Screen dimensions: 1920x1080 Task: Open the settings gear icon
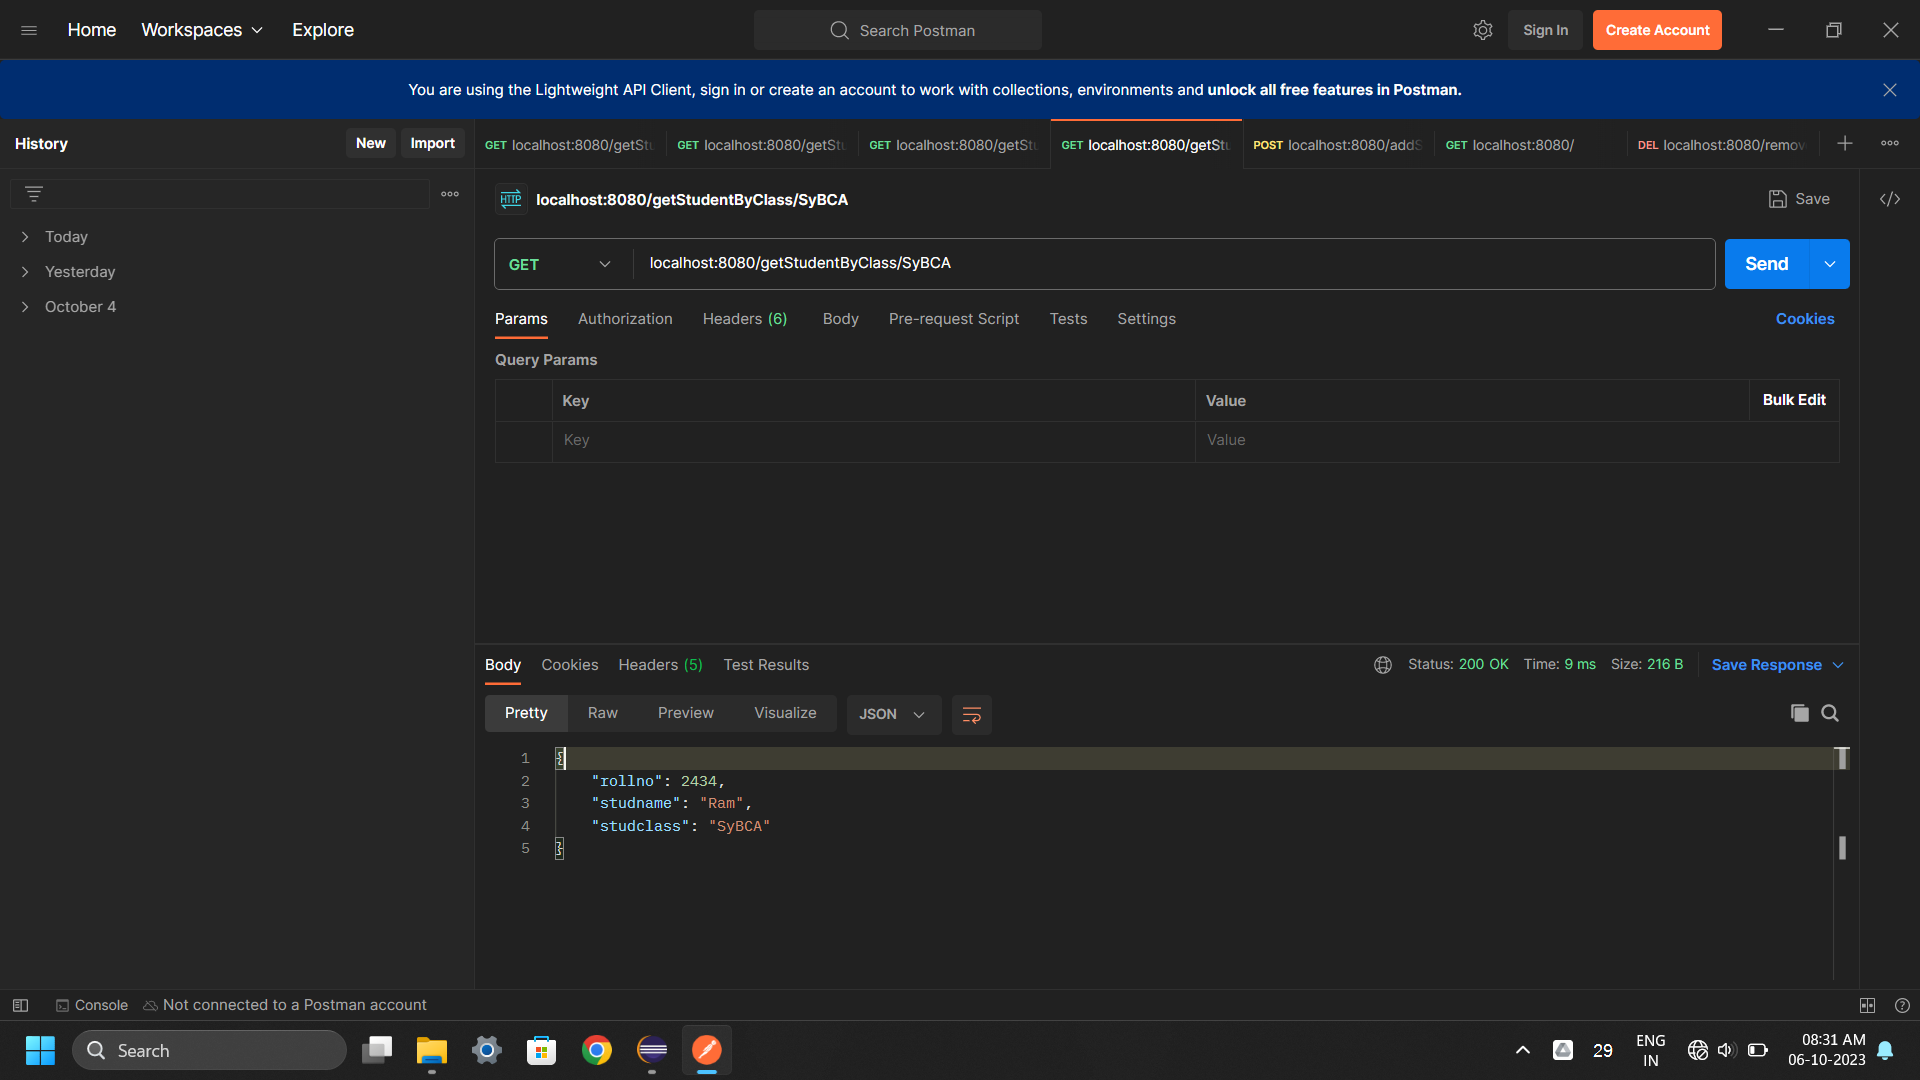click(1482, 30)
